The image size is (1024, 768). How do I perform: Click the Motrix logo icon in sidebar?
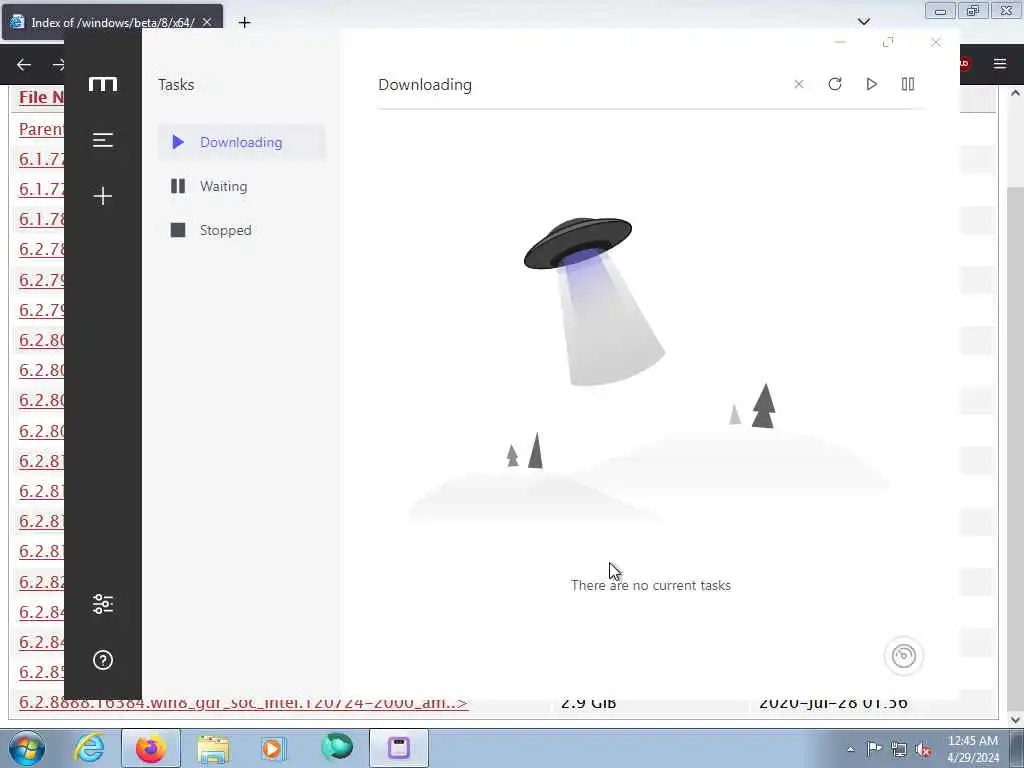tap(103, 84)
